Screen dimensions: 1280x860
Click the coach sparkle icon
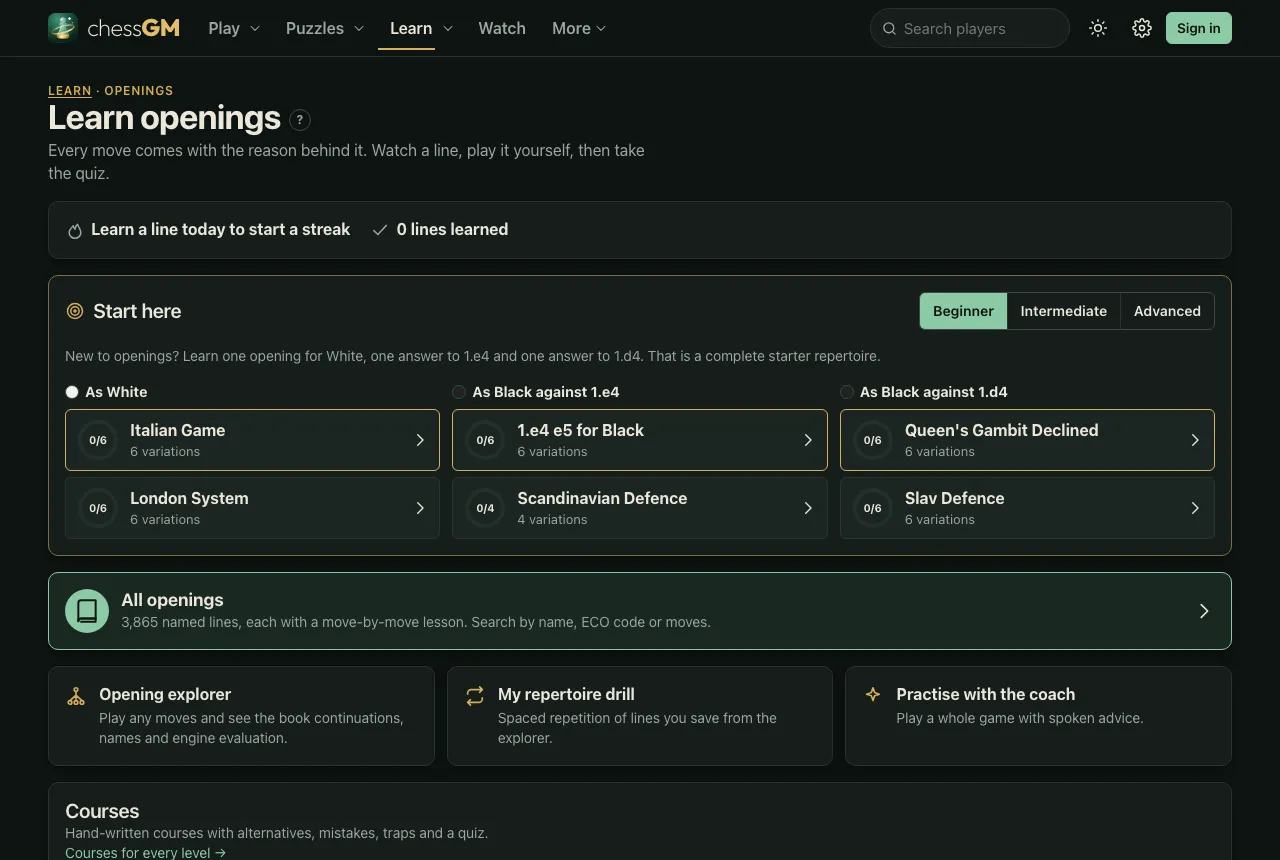pyautogui.click(x=873, y=694)
